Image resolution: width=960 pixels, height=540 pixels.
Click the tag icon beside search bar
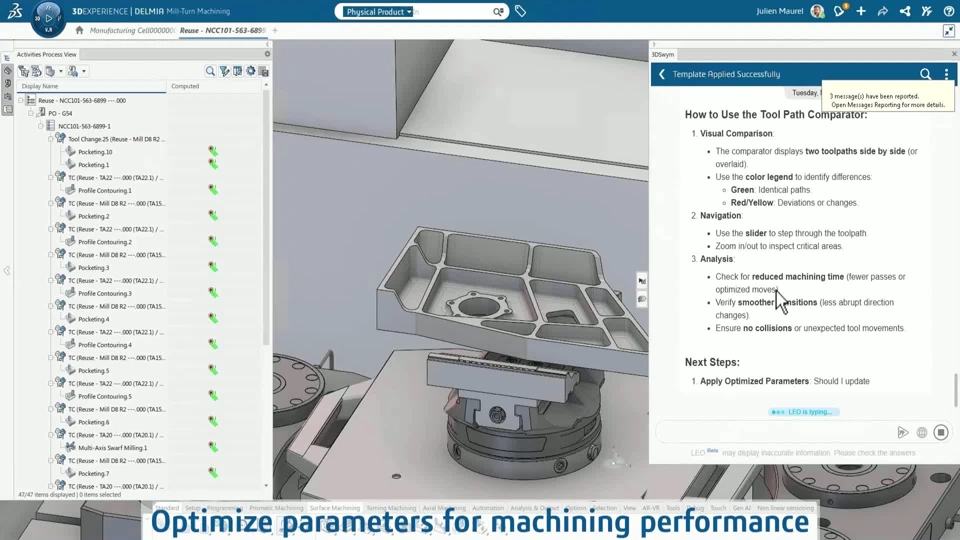(520, 11)
